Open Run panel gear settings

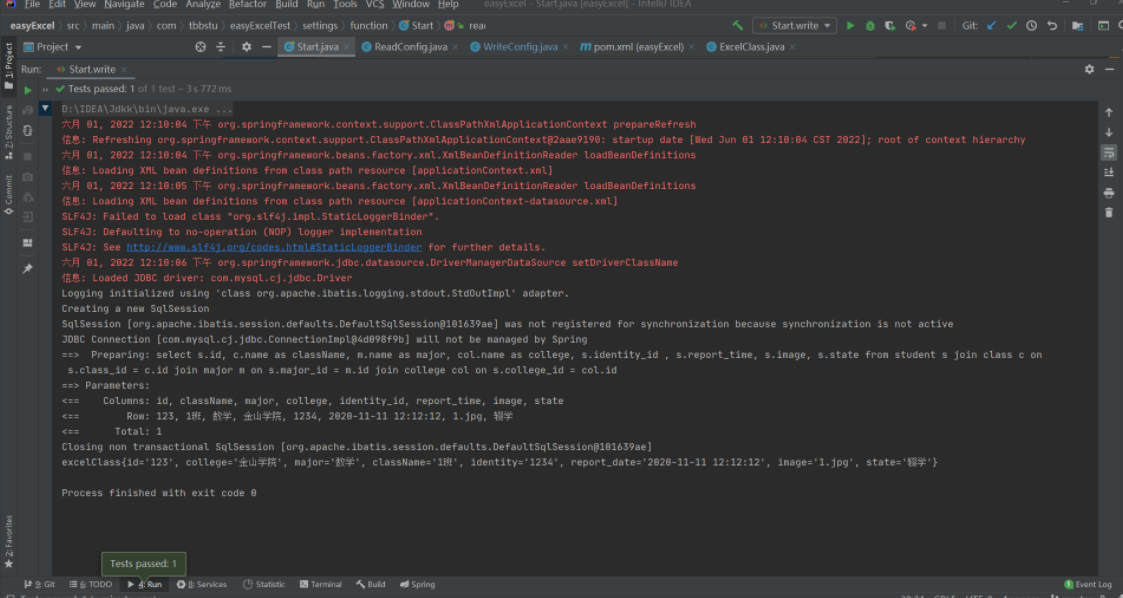point(1089,69)
